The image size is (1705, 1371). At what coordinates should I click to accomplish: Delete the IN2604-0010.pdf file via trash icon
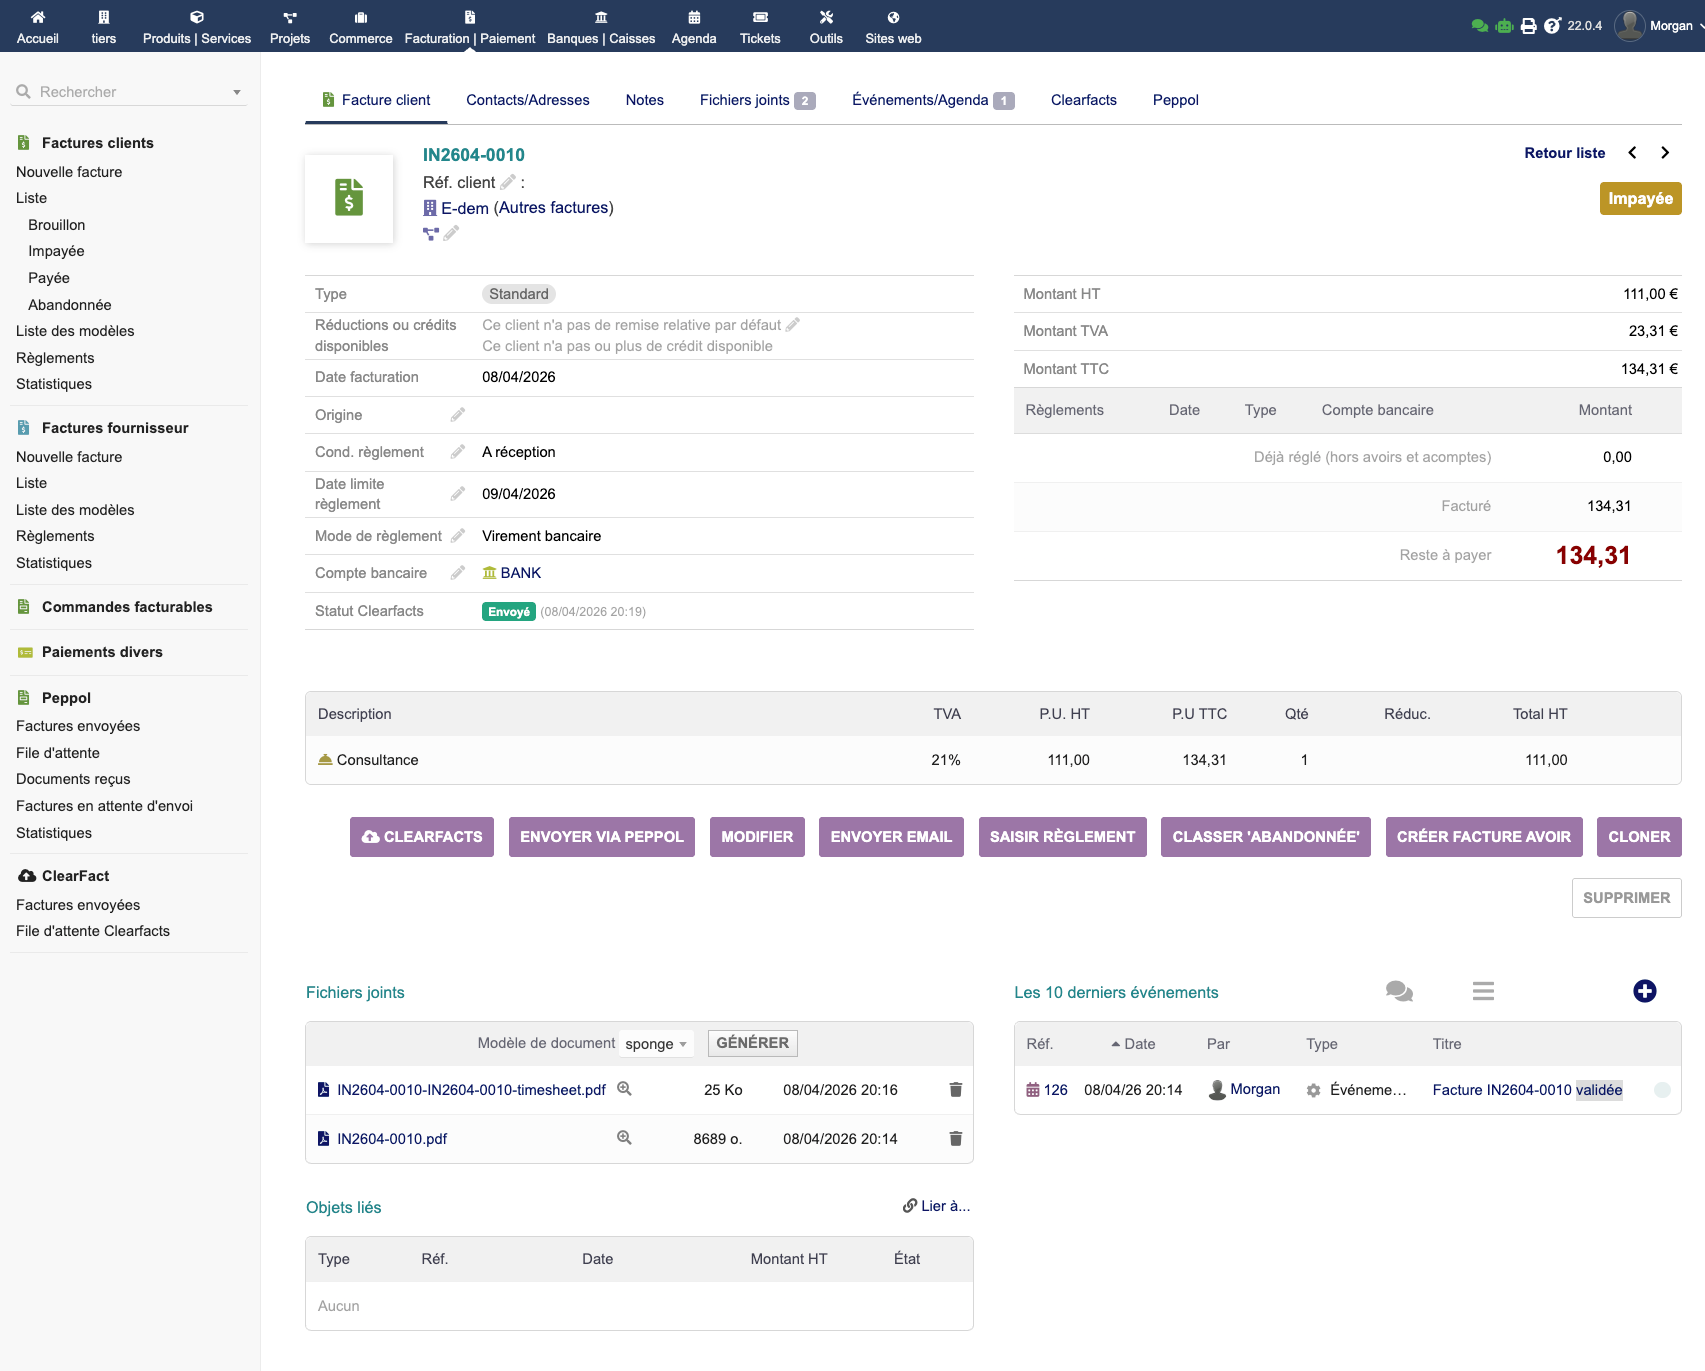pos(955,1139)
